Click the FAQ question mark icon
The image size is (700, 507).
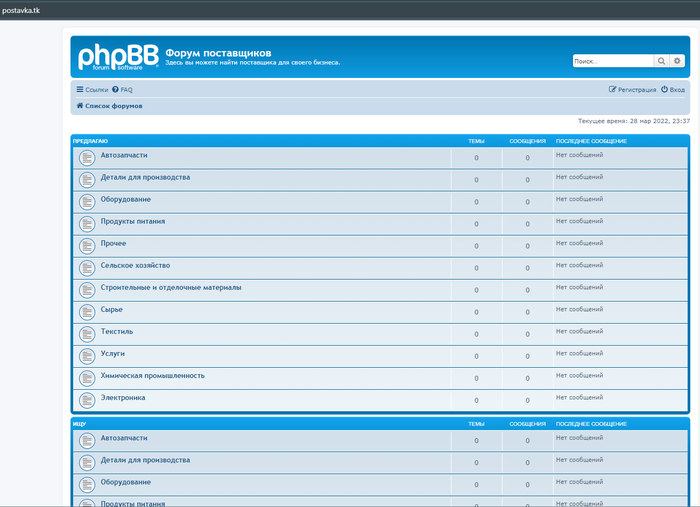coord(115,89)
